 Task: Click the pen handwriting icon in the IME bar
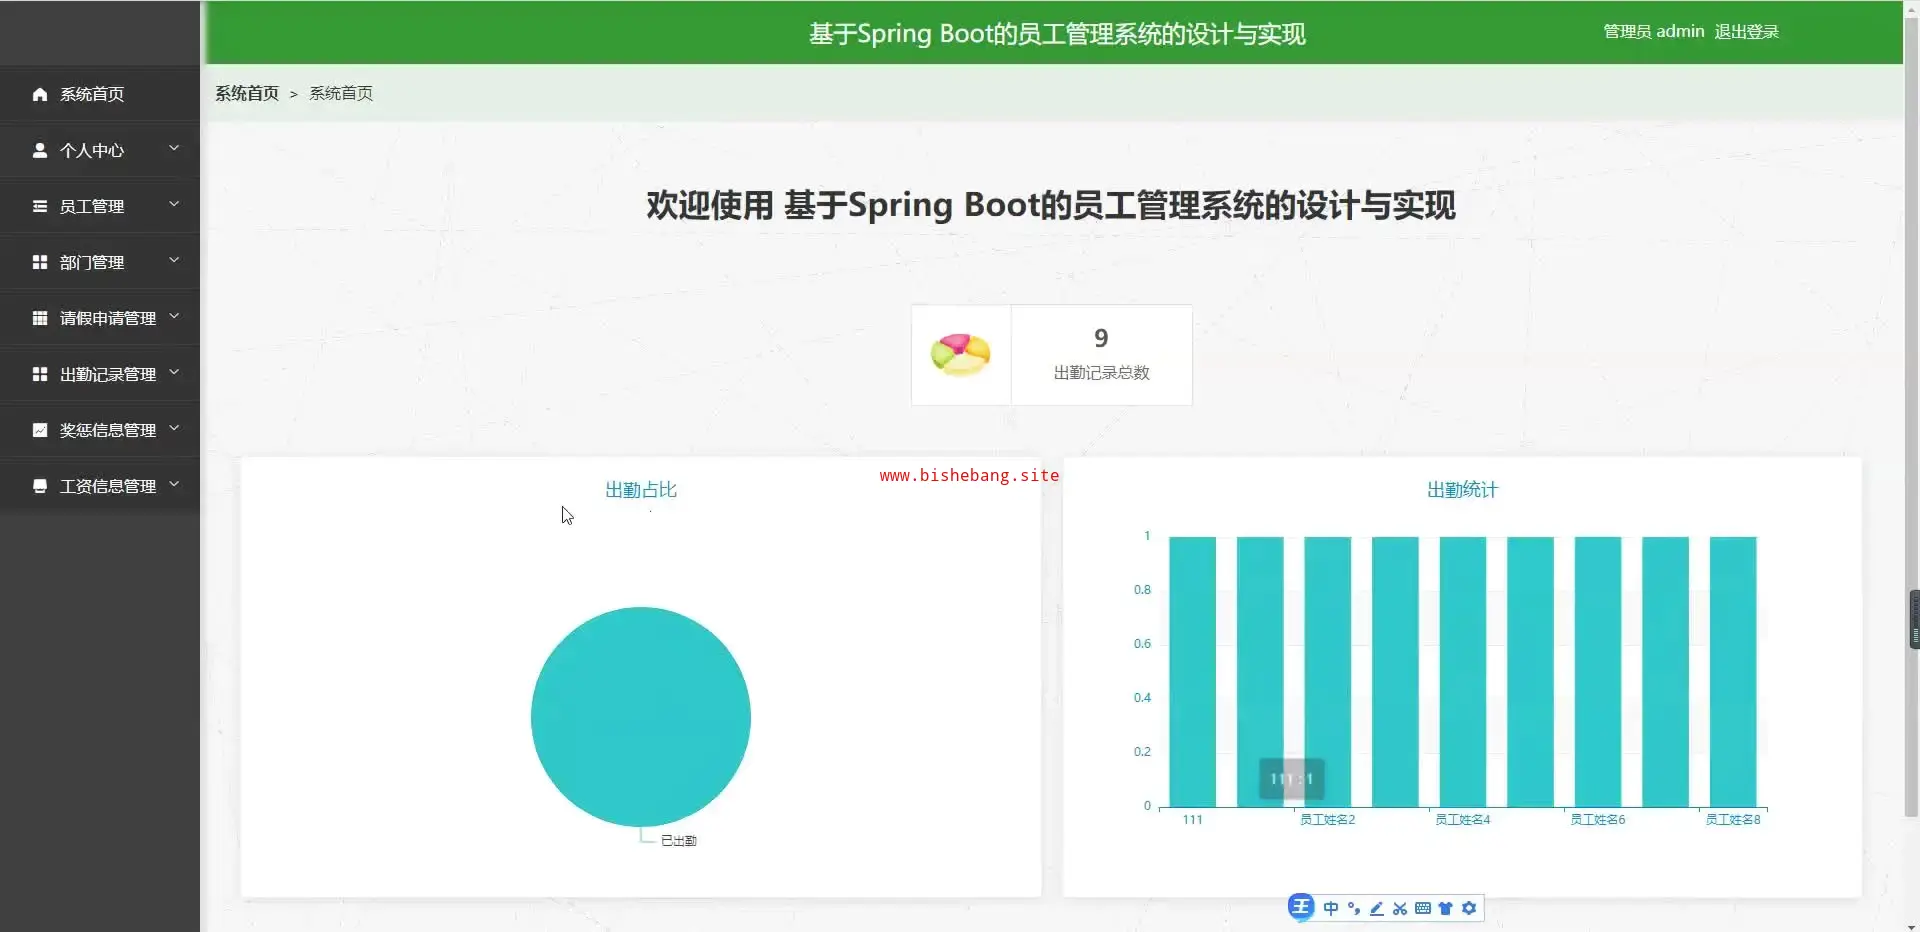pos(1377,908)
